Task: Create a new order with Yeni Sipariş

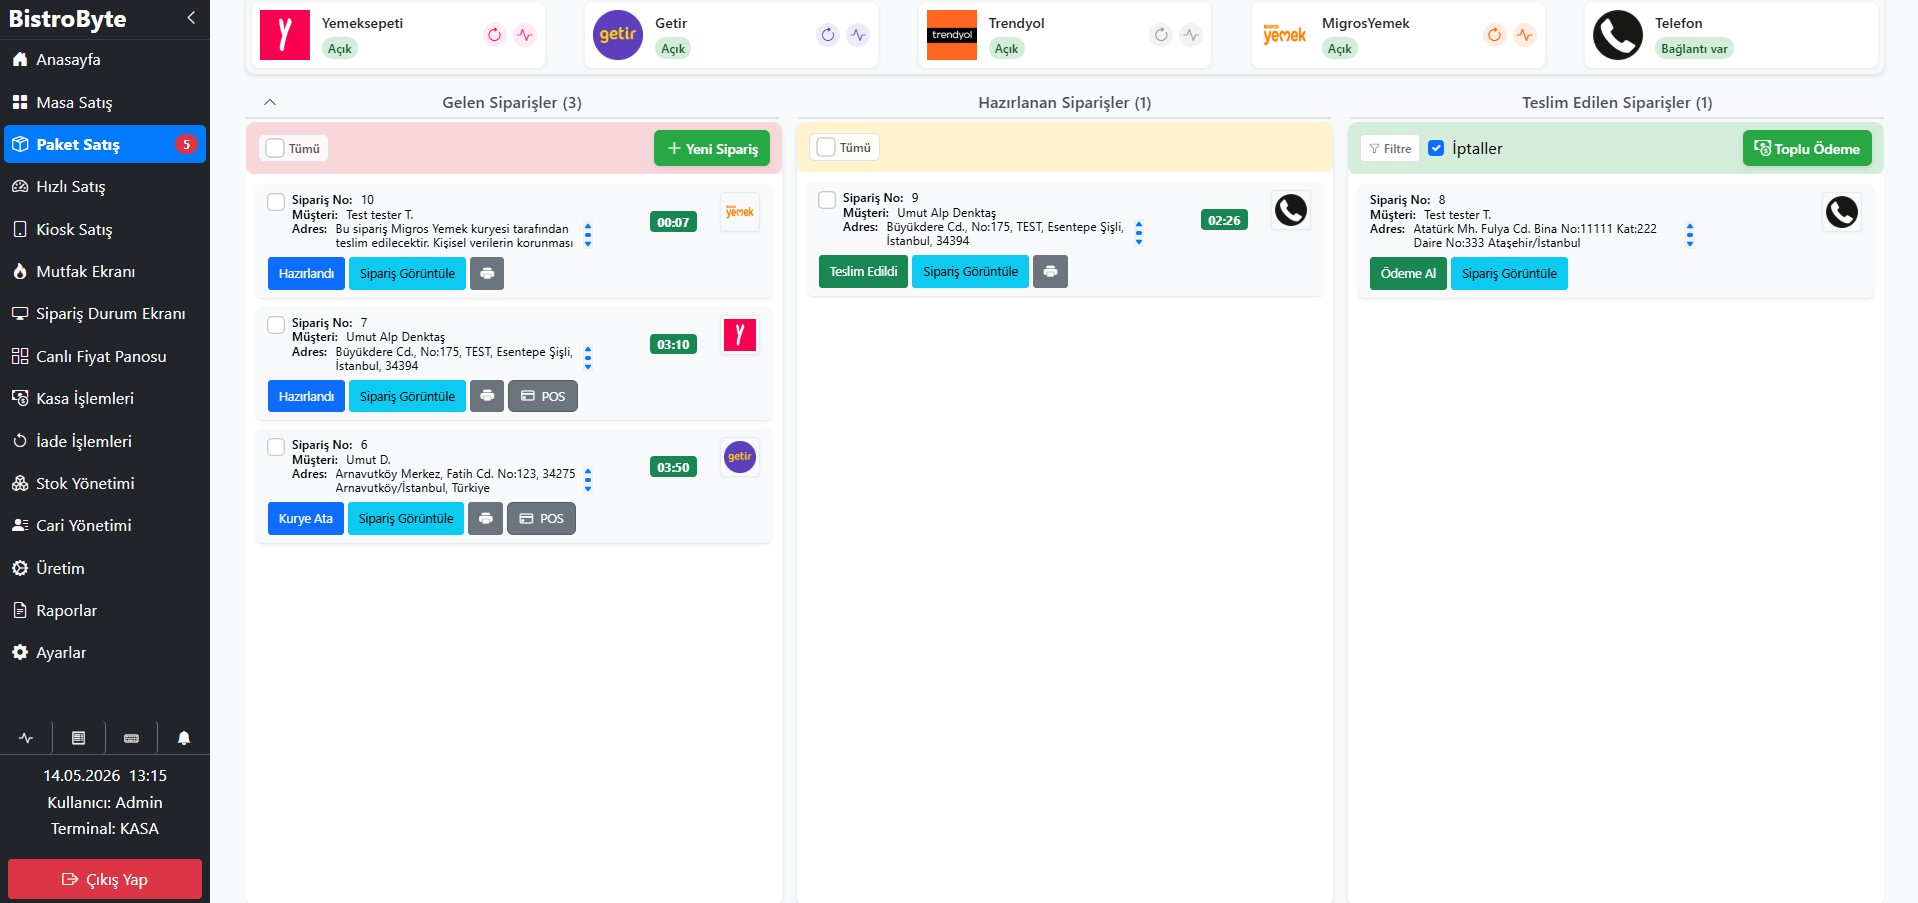Action: [x=712, y=148]
